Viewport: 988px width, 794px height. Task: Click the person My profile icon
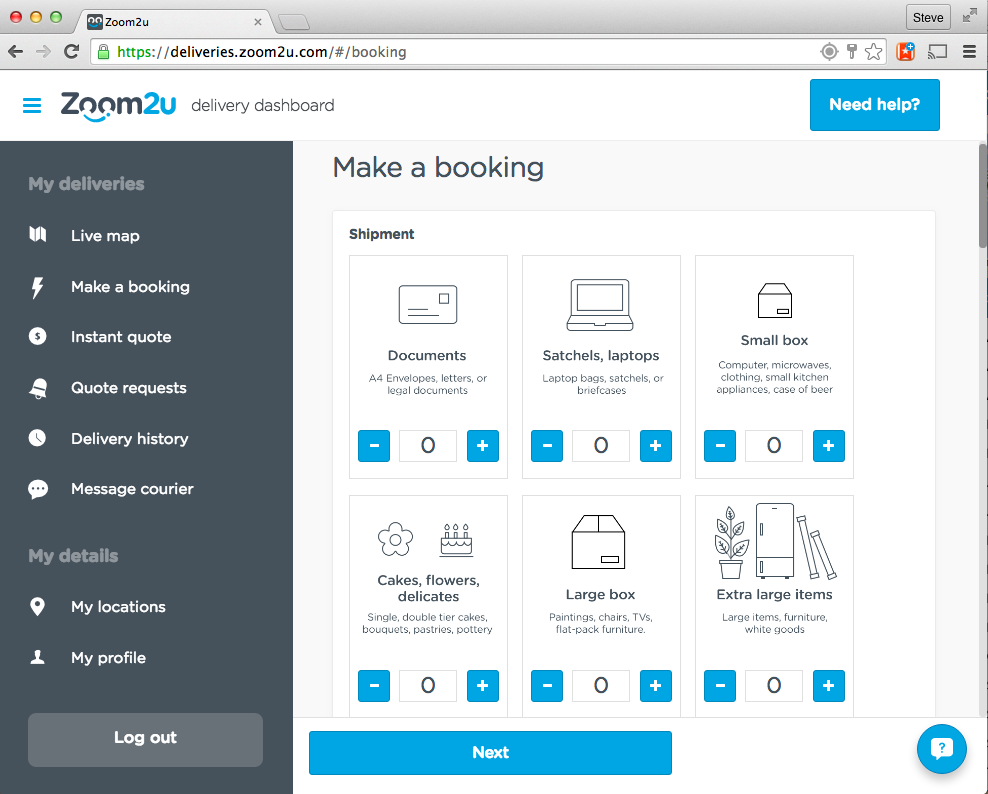coord(38,657)
